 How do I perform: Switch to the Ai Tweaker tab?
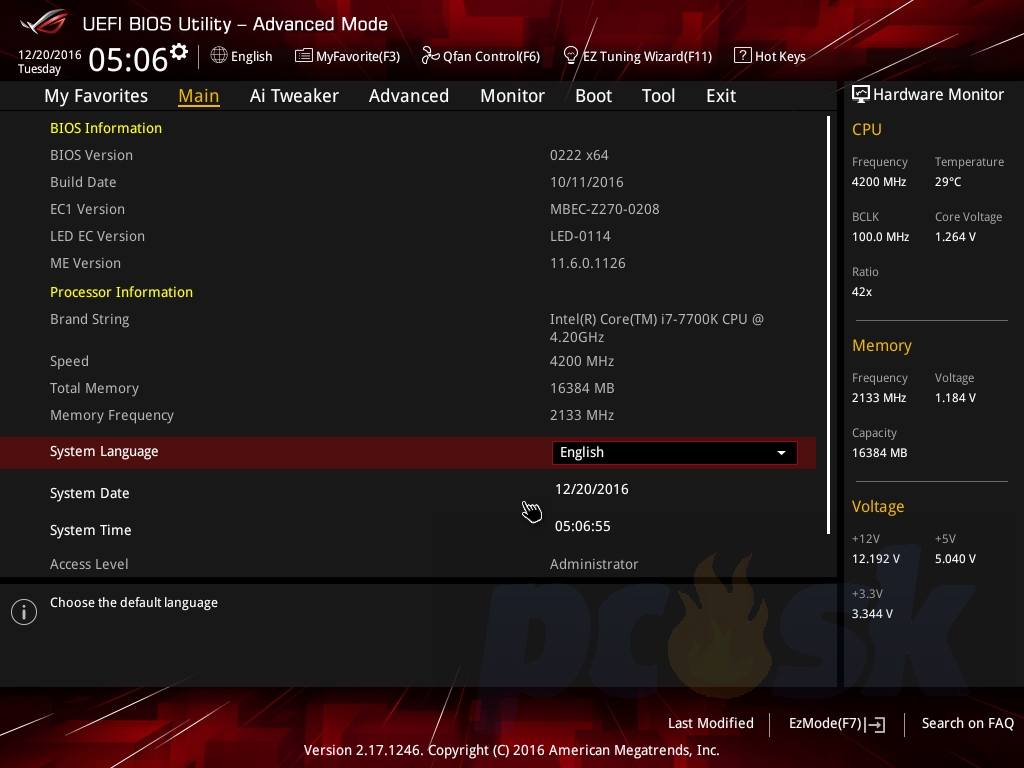(294, 96)
